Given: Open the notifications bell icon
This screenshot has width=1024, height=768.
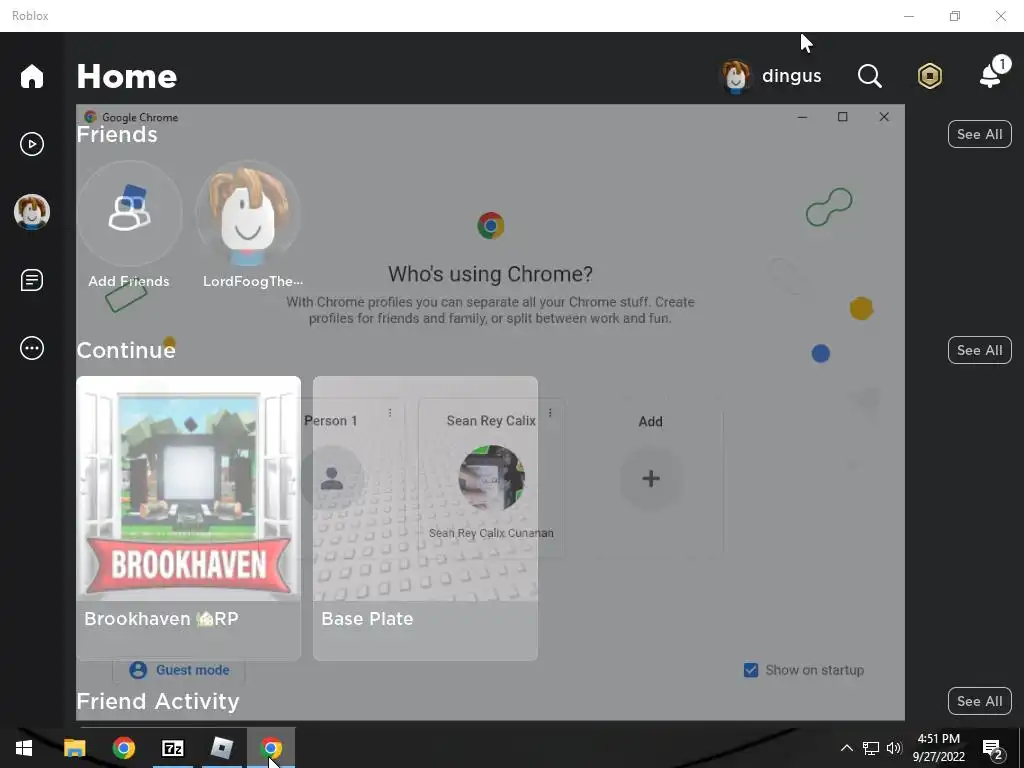Looking at the screenshot, I should (991, 76).
